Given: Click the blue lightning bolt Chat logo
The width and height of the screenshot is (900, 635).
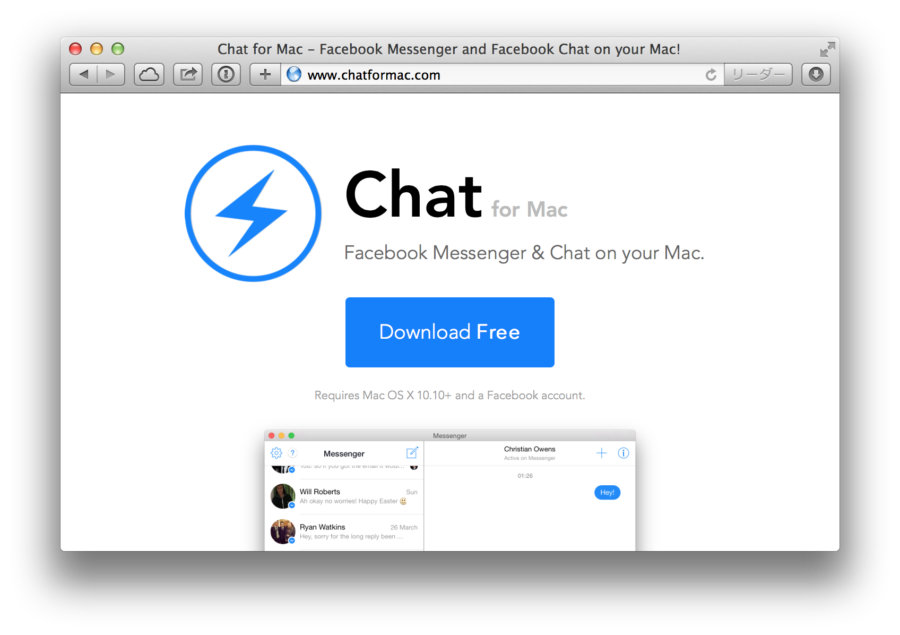Looking at the screenshot, I should point(253,213).
